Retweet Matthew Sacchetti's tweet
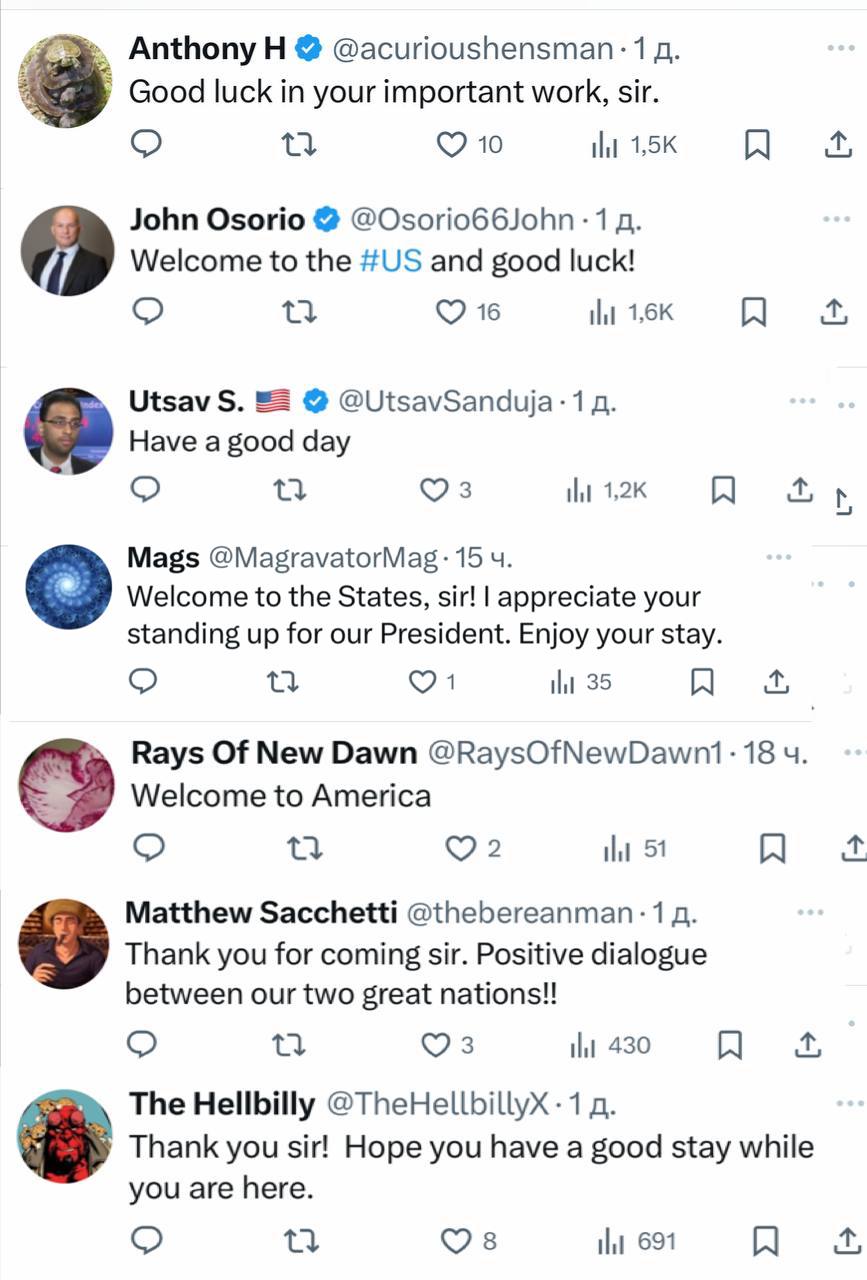The height and width of the screenshot is (1280, 867). tap(290, 1045)
